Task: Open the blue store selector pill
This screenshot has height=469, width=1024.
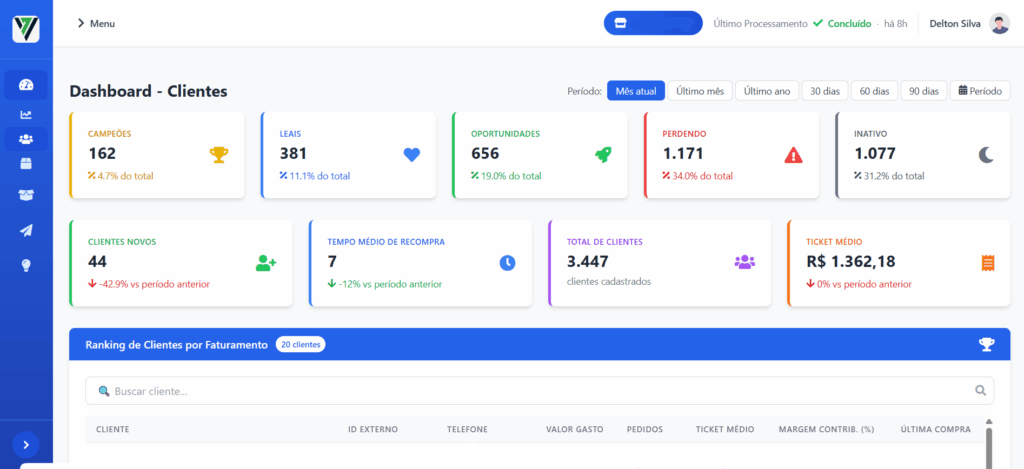Action: pyautogui.click(x=652, y=23)
